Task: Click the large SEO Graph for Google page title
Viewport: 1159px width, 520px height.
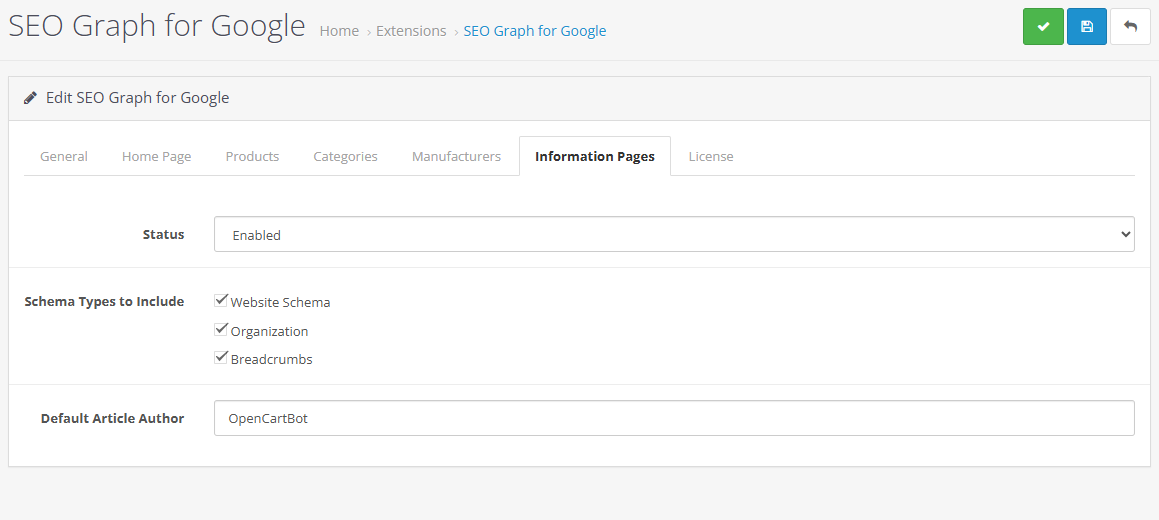Action: (157, 26)
